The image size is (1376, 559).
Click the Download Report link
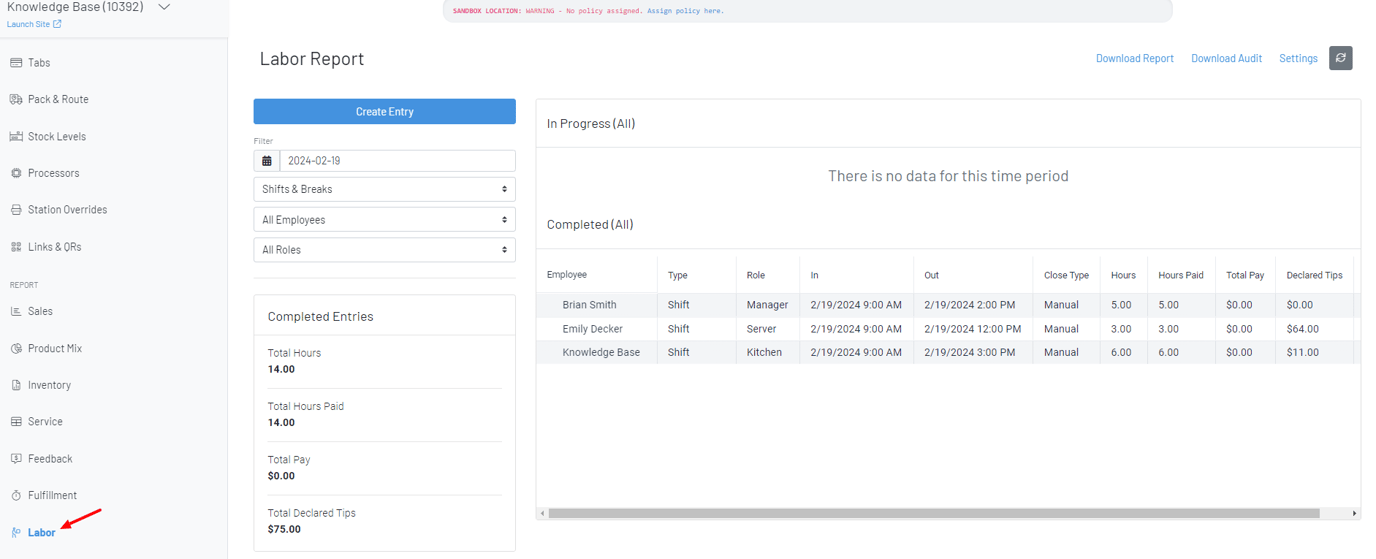click(x=1134, y=59)
